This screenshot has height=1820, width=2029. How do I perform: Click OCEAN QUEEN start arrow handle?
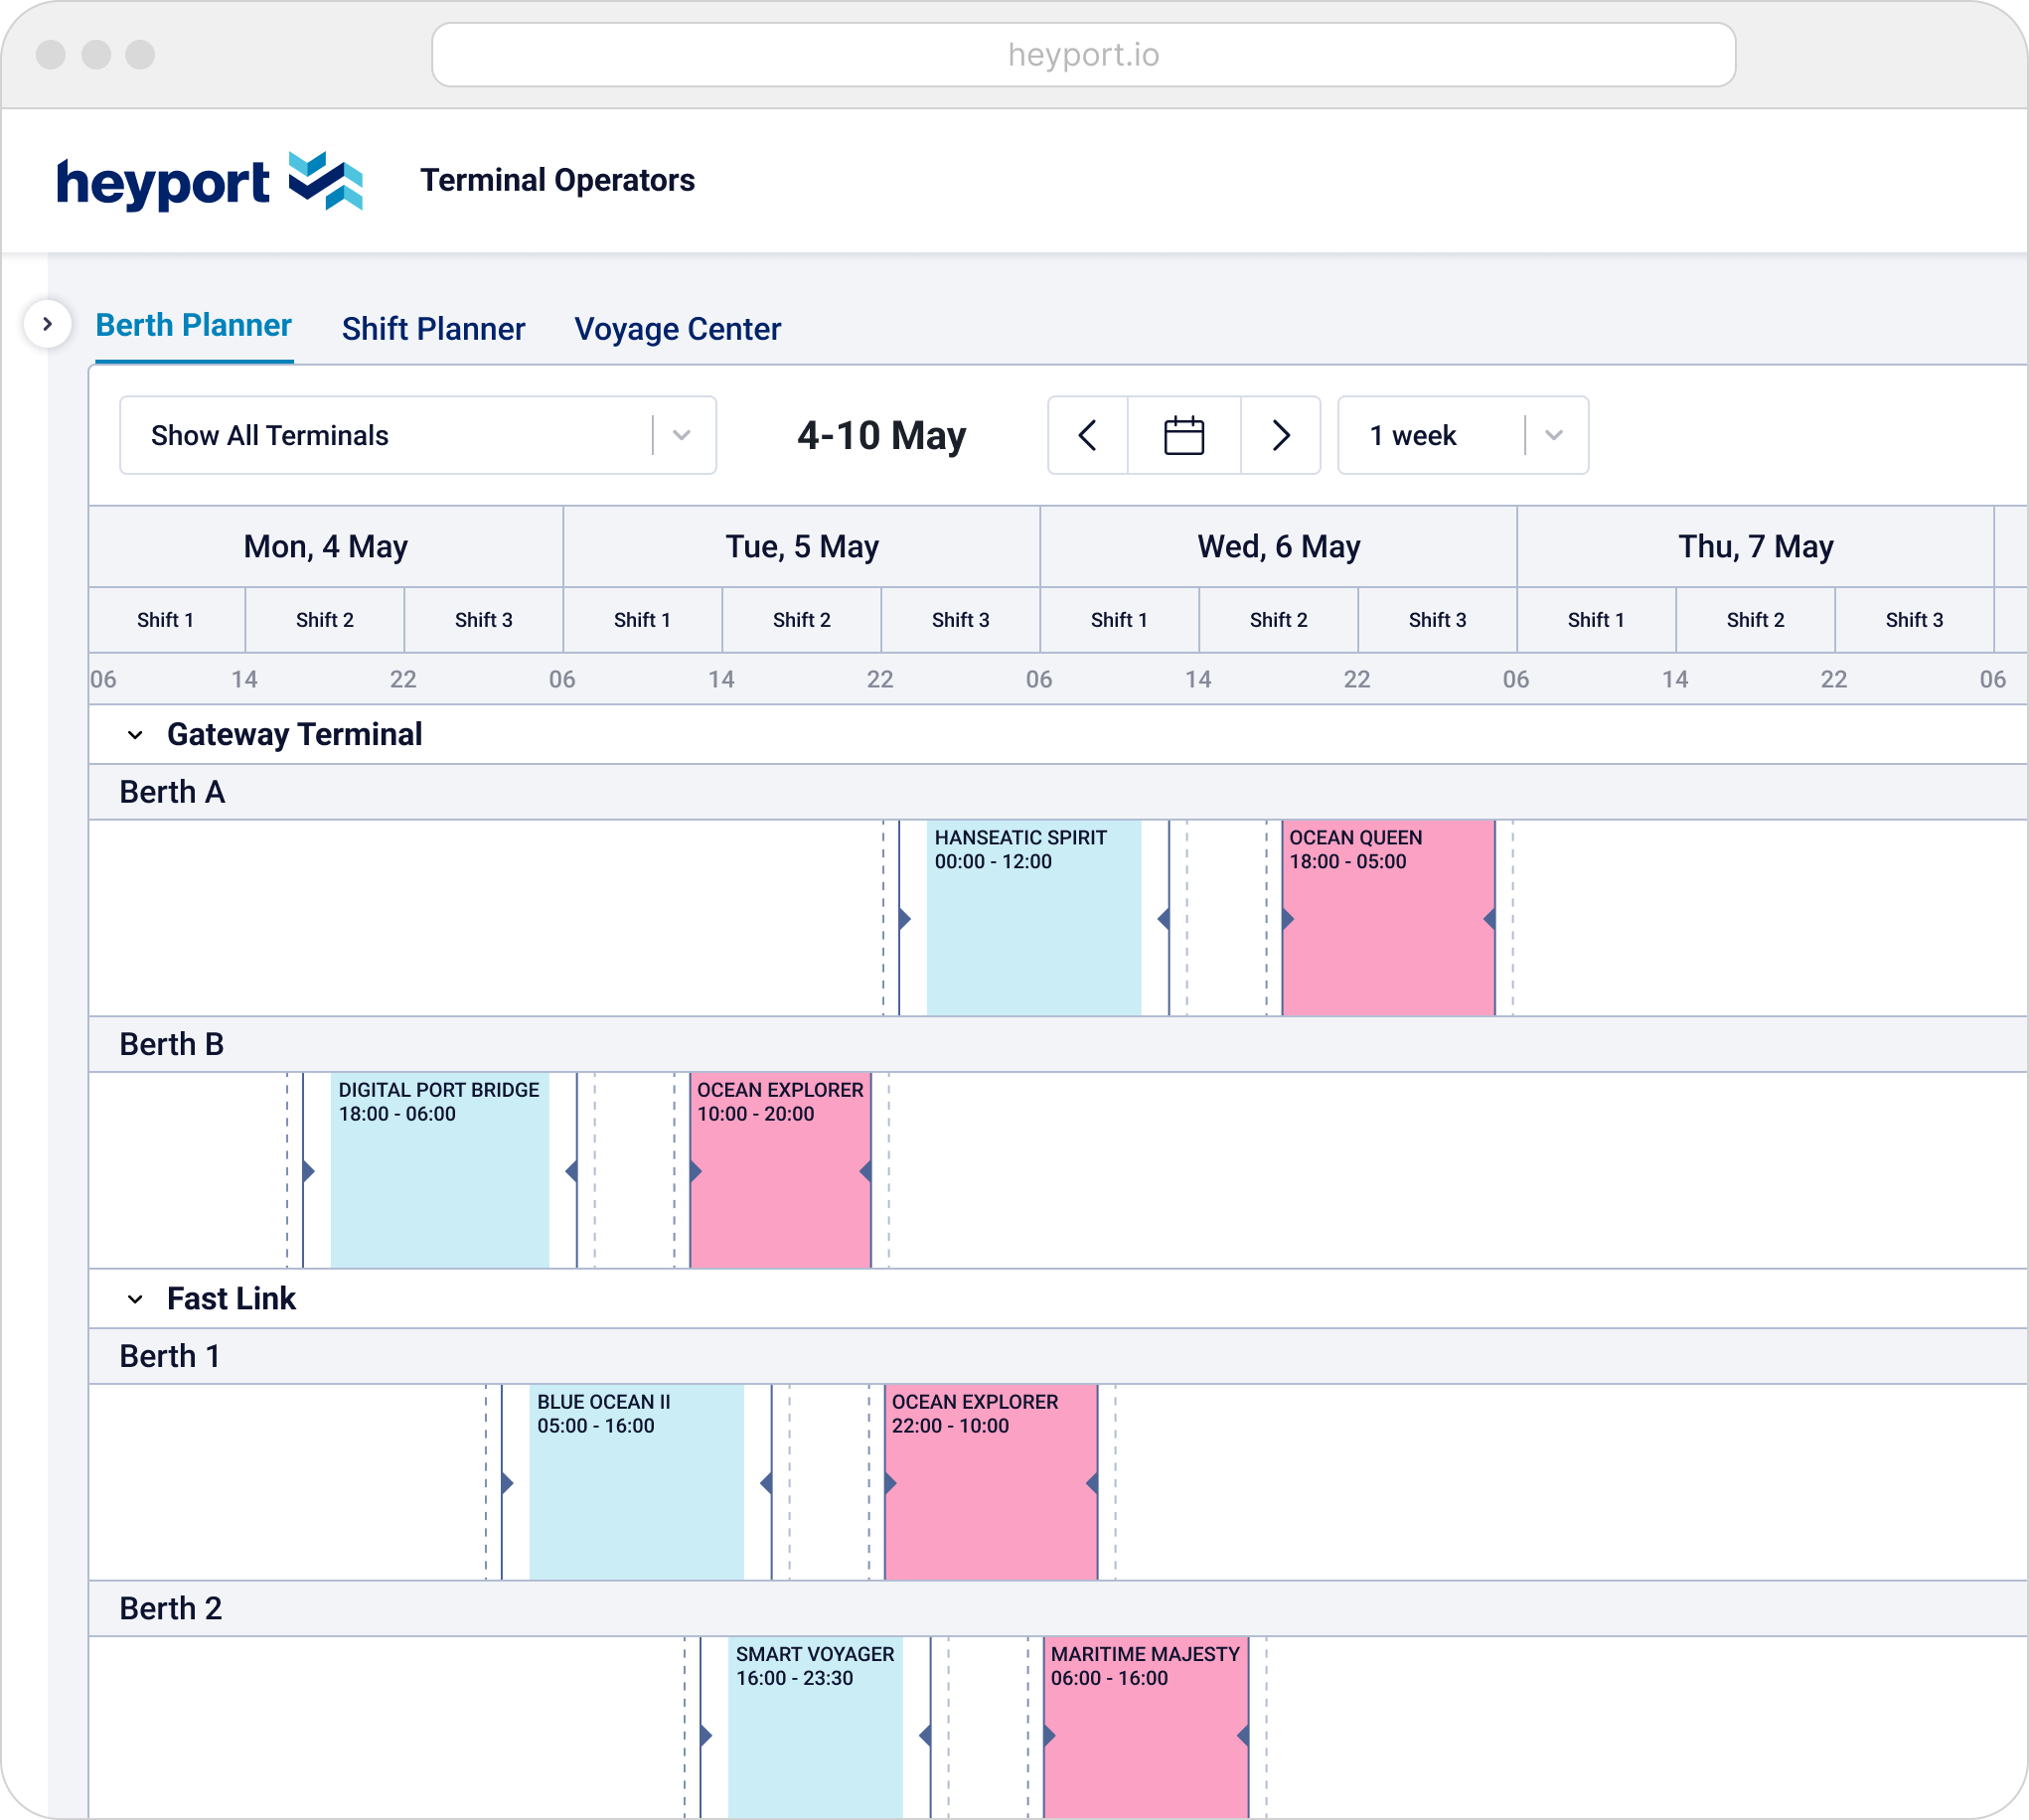1289,919
